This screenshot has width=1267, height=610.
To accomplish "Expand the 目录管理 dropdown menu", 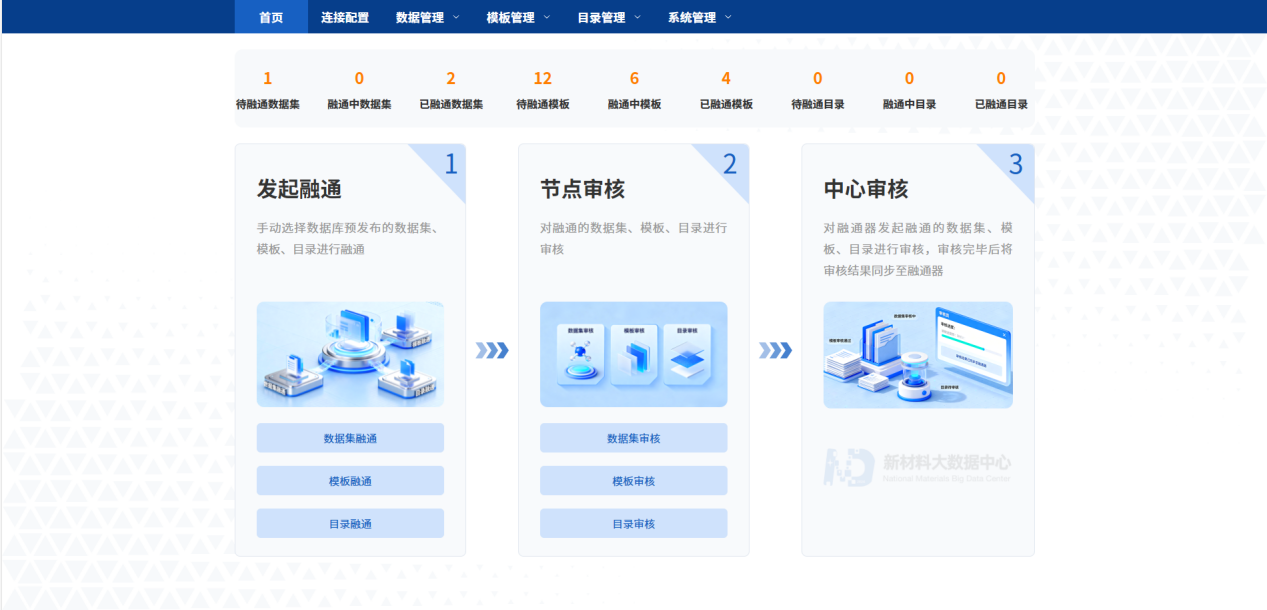I will point(607,17).
